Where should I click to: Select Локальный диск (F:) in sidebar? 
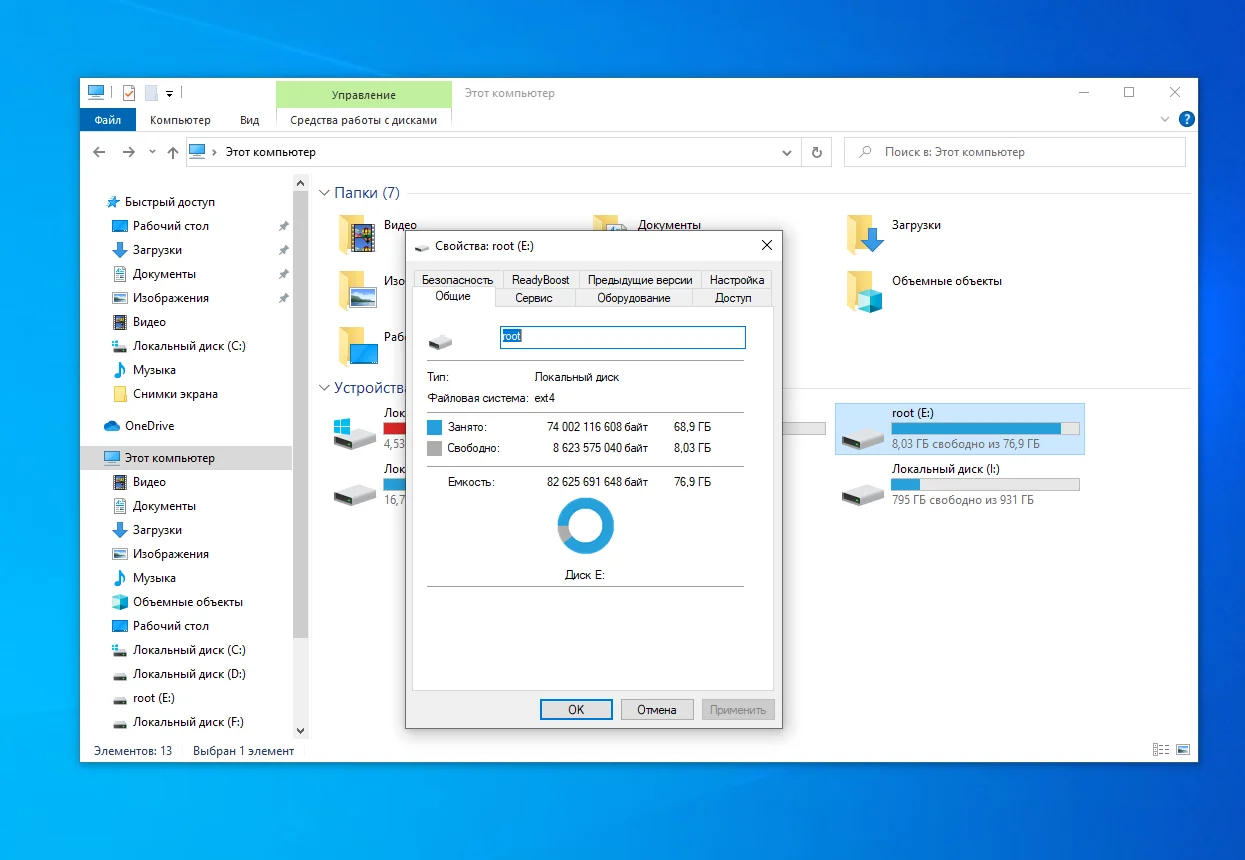click(188, 722)
